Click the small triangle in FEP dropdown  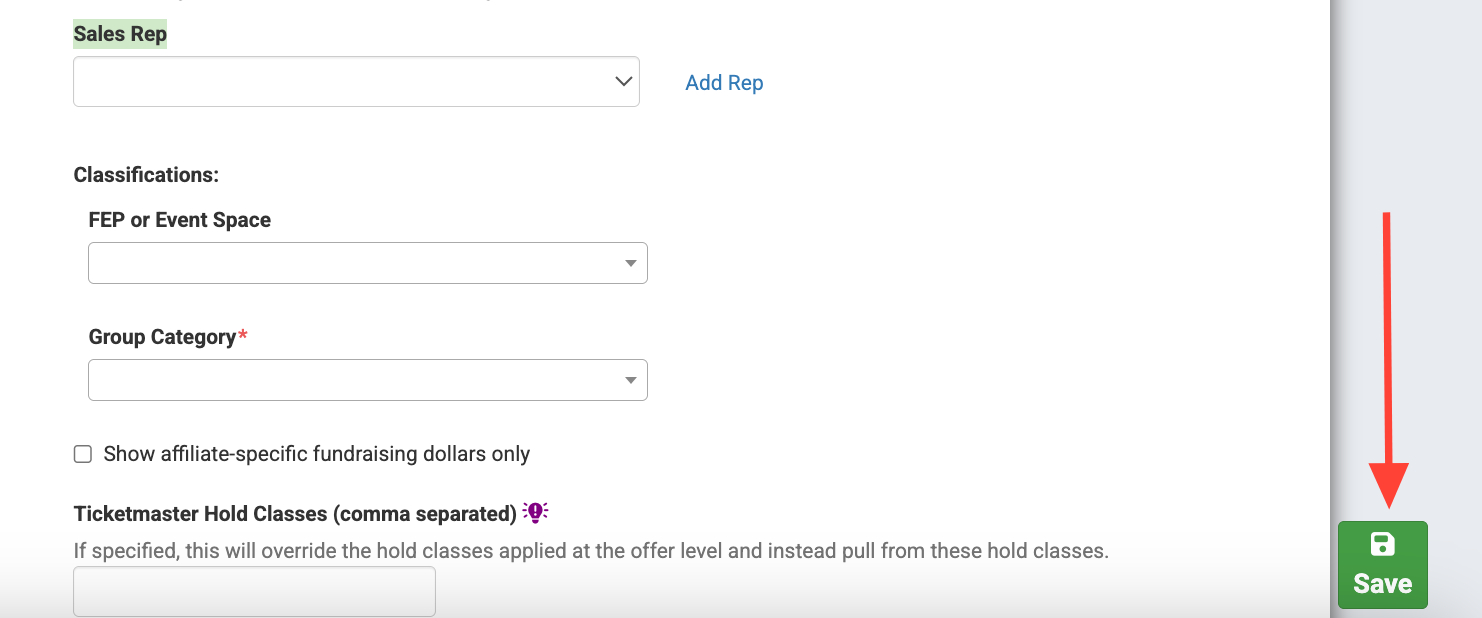click(x=631, y=264)
